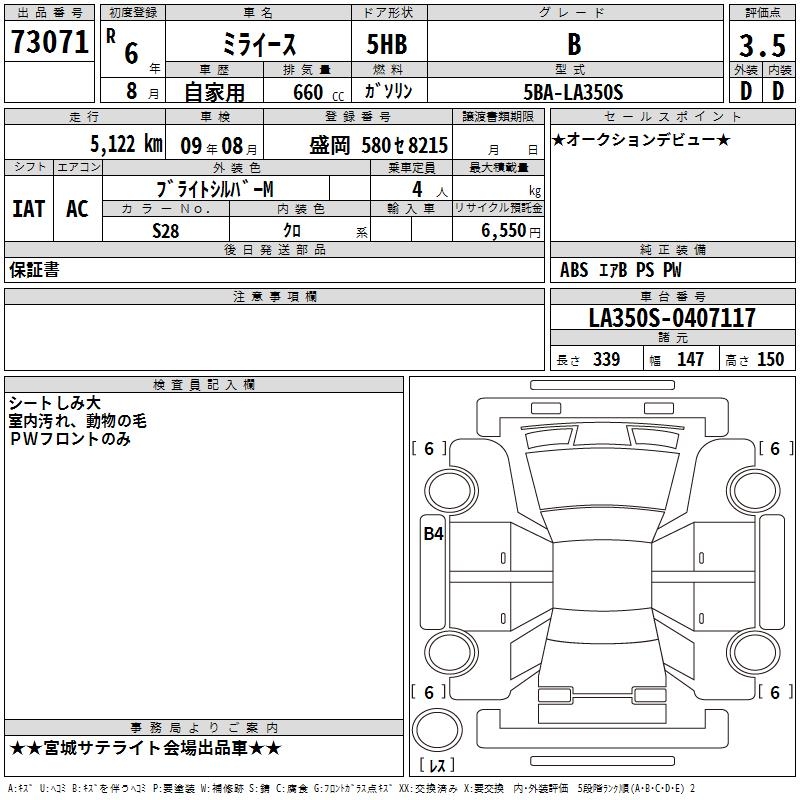This screenshot has width=800, height=800.
Task: Click length value 339
Action: pyautogui.click(x=606, y=359)
